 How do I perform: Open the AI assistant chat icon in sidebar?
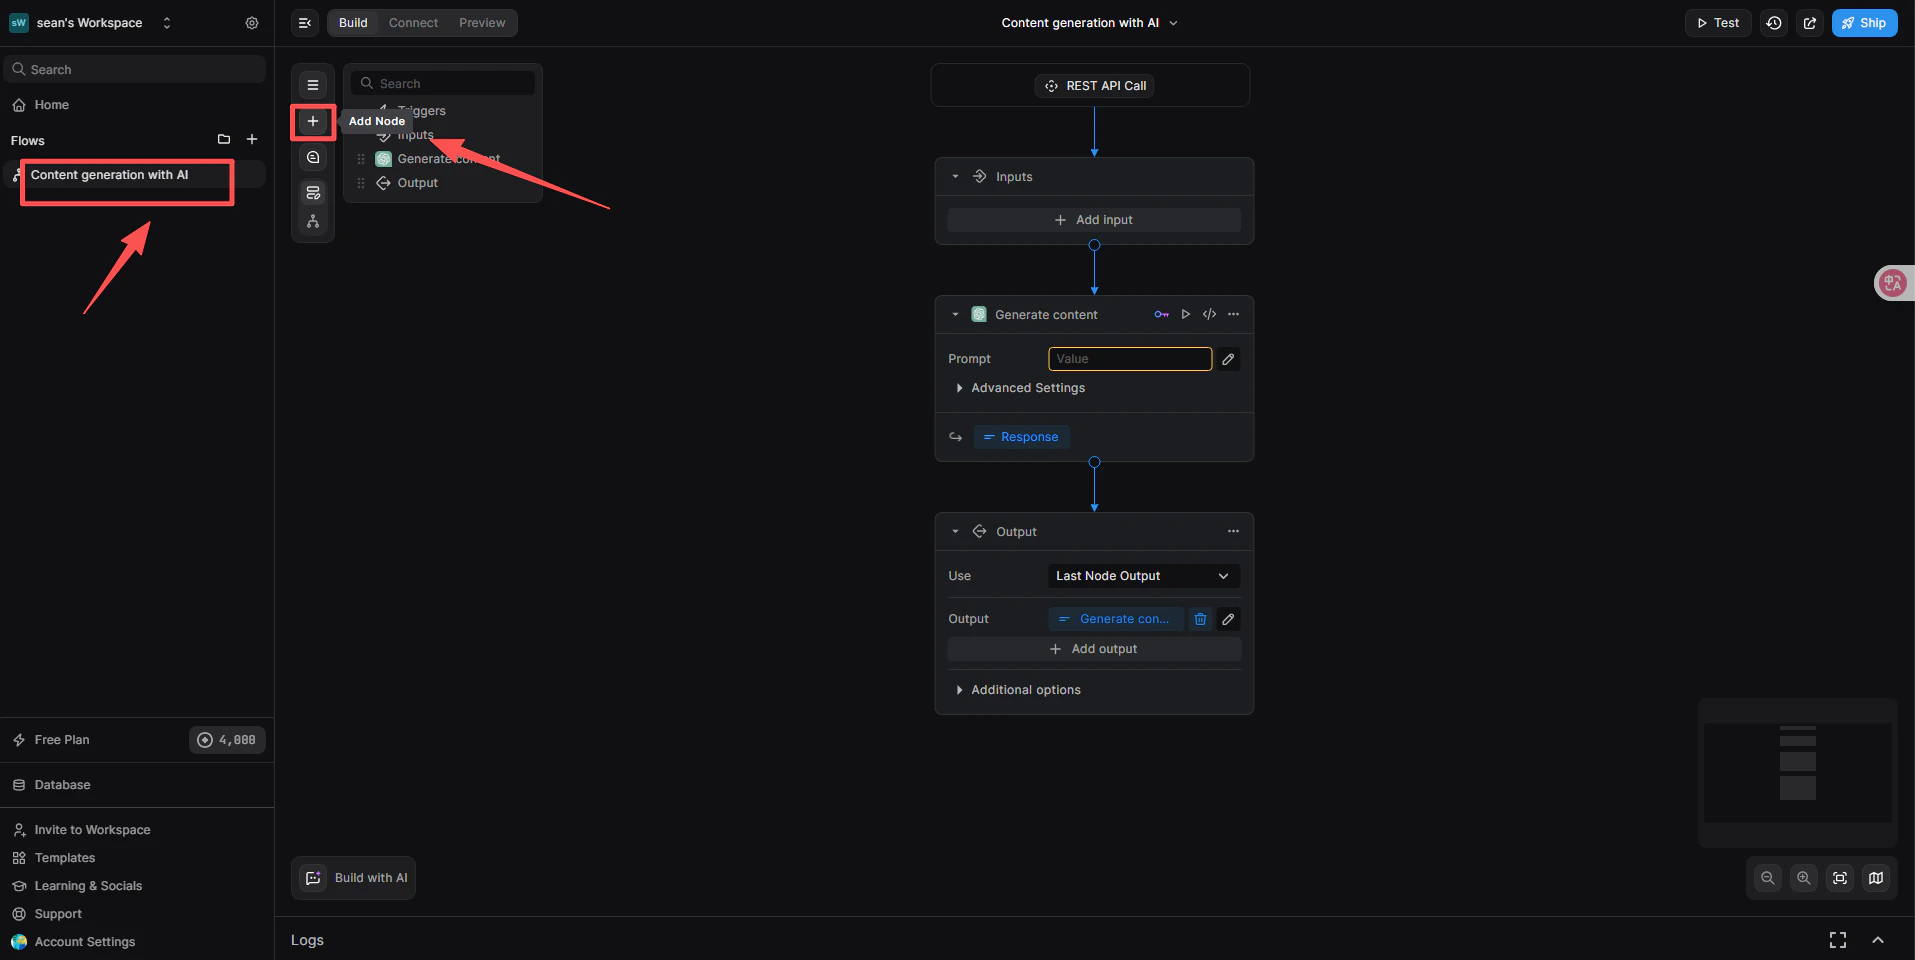tap(313, 157)
